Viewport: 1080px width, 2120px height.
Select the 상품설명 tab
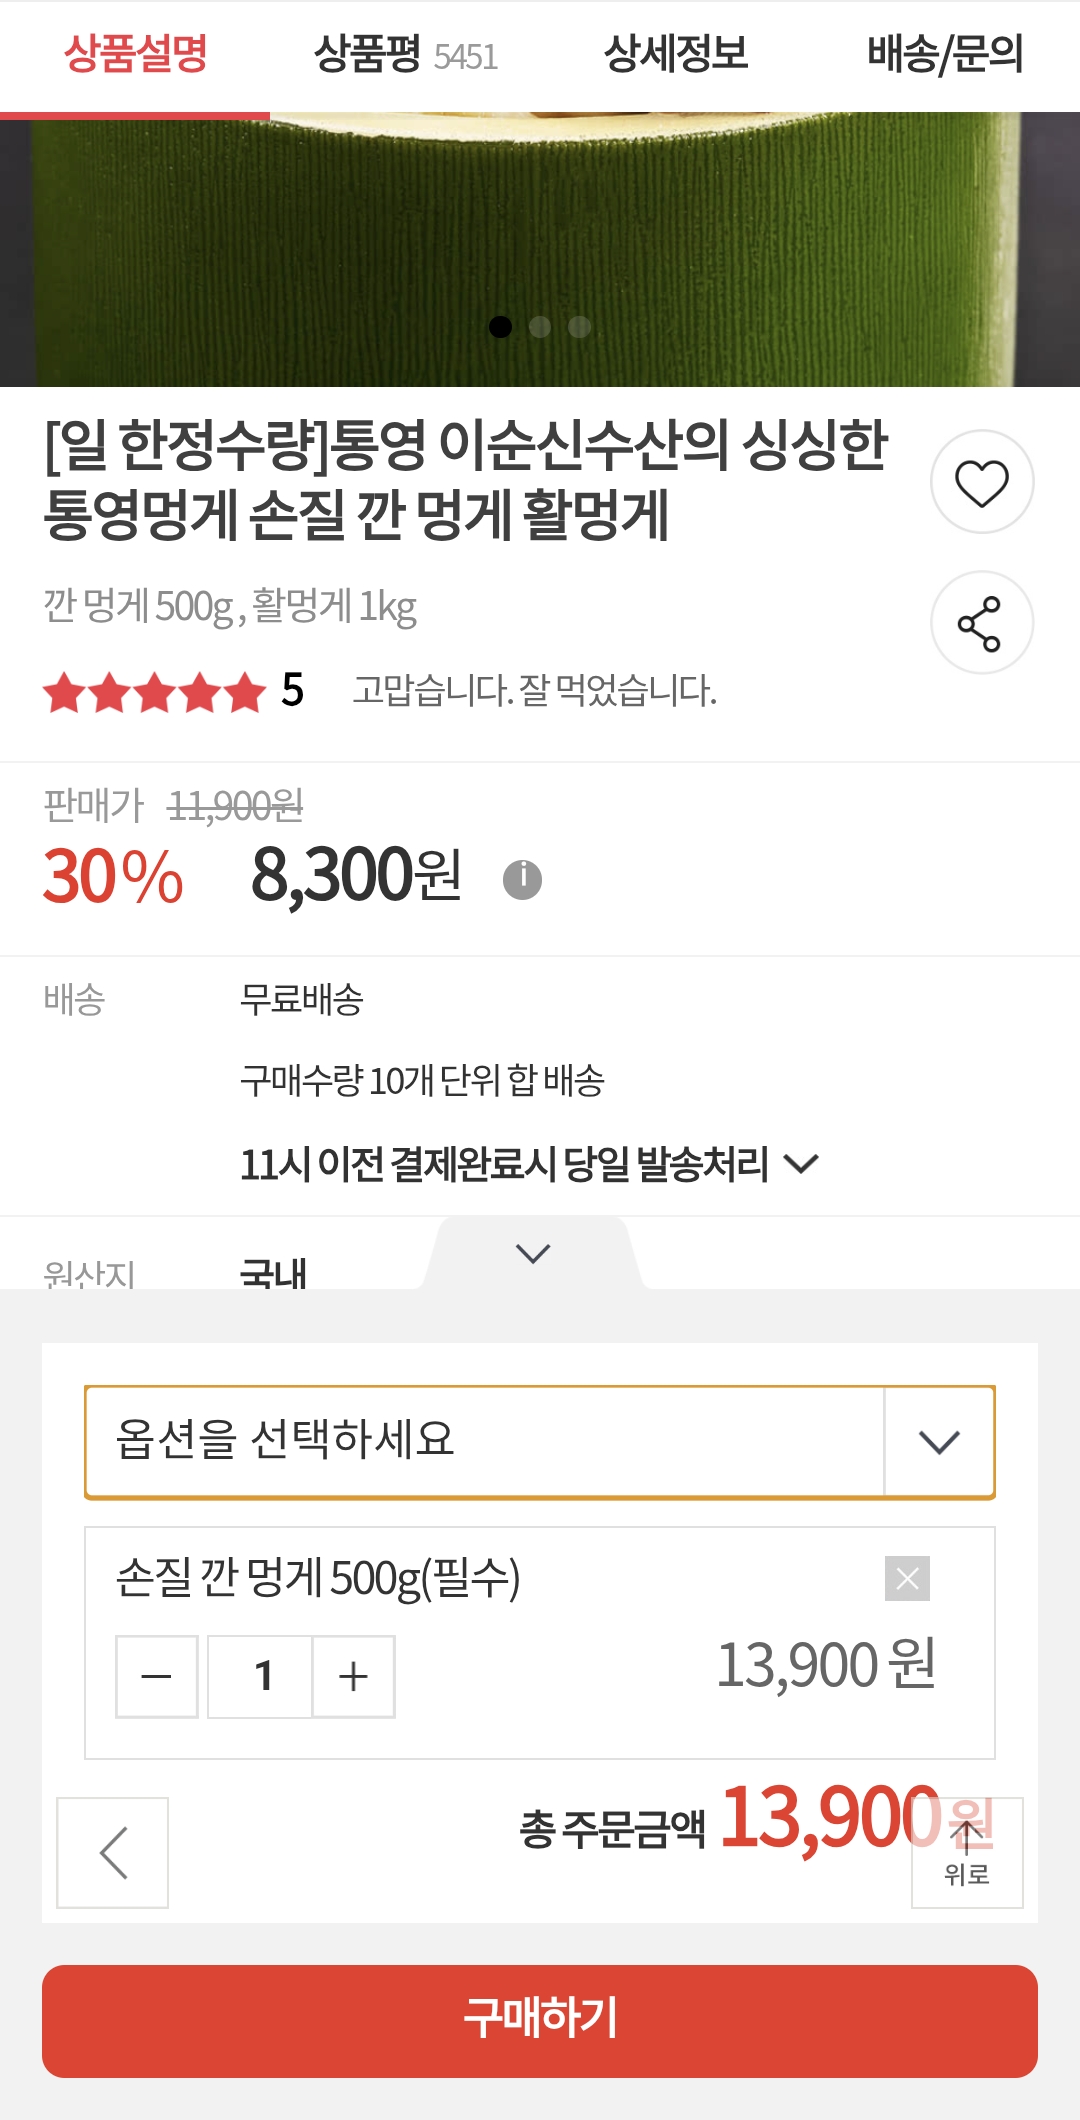pos(136,55)
